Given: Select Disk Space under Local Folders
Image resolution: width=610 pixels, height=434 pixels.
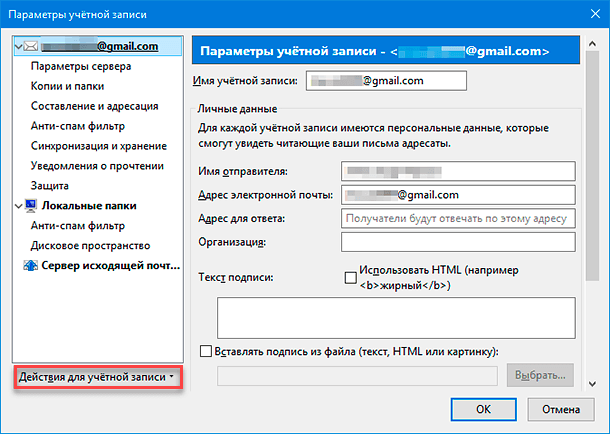Looking at the screenshot, I should tap(90, 245).
